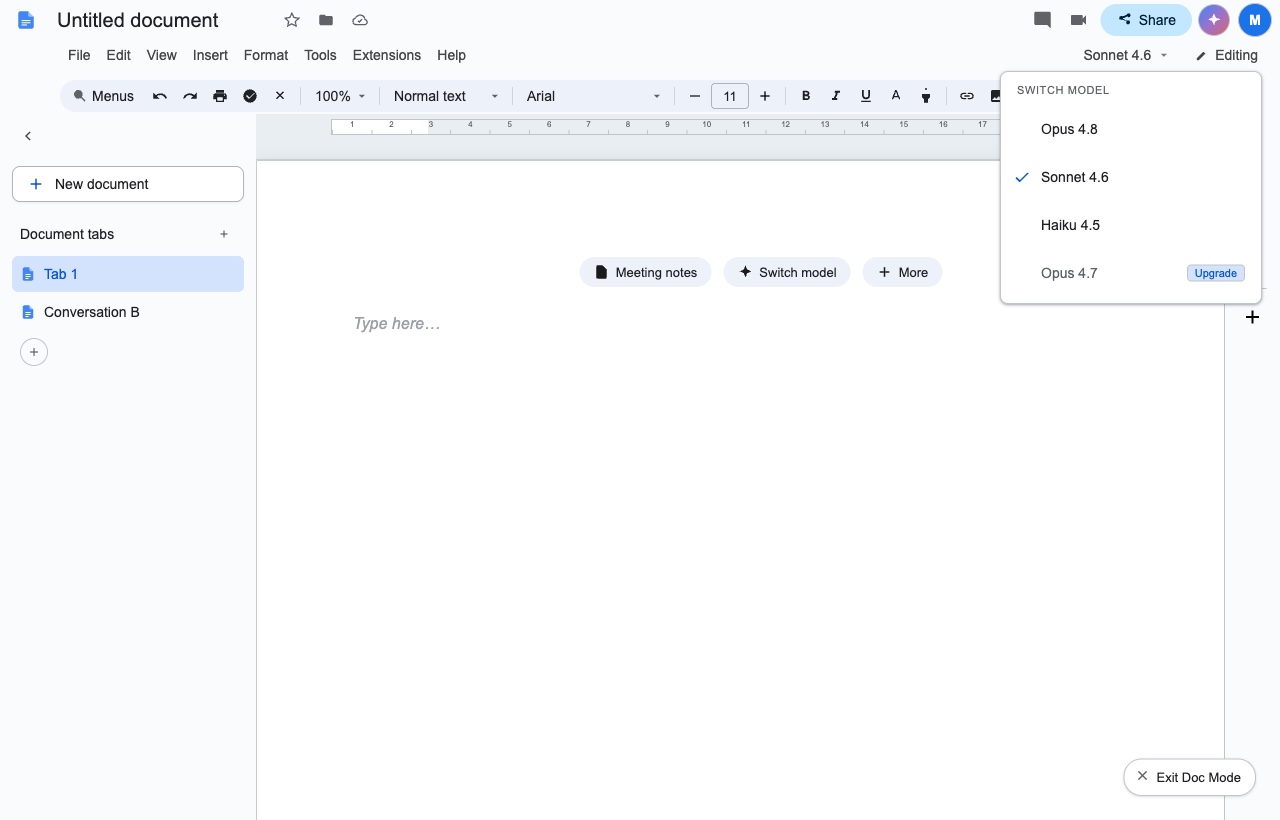This screenshot has width=1280, height=820.
Task: Collapse the sidebar with the back chevron
Action: tap(28, 136)
